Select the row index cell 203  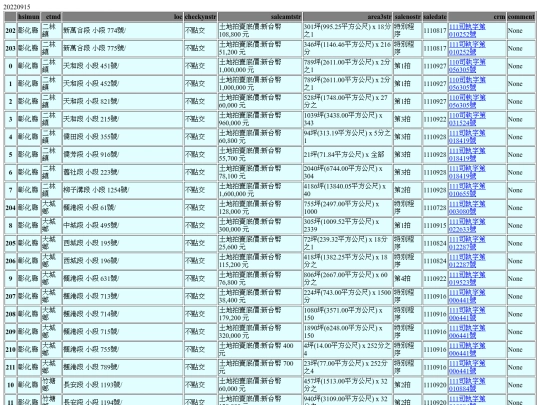click(10, 48)
